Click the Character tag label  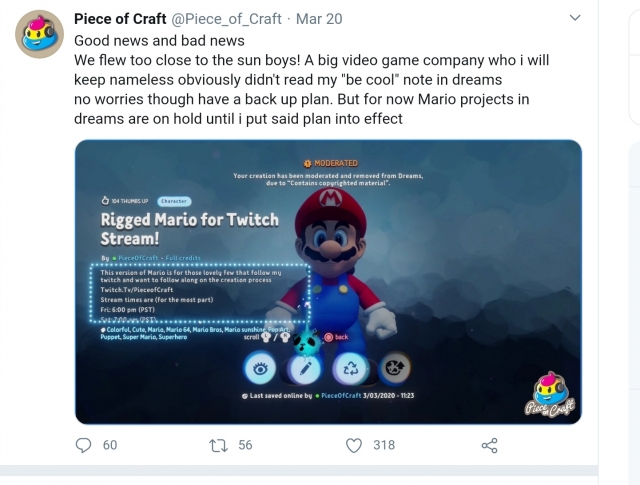click(x=173, y=200)
